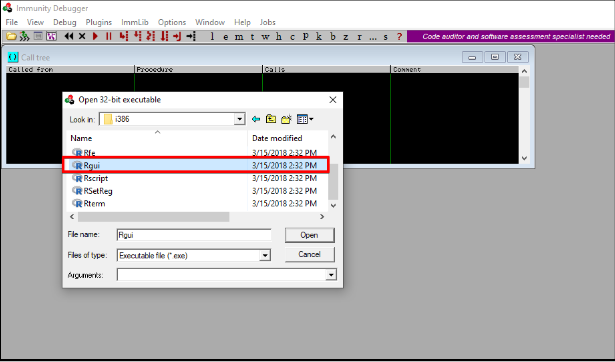Click the trace into toolbar icon
This screenshot has height=362, width=615.
151,36
